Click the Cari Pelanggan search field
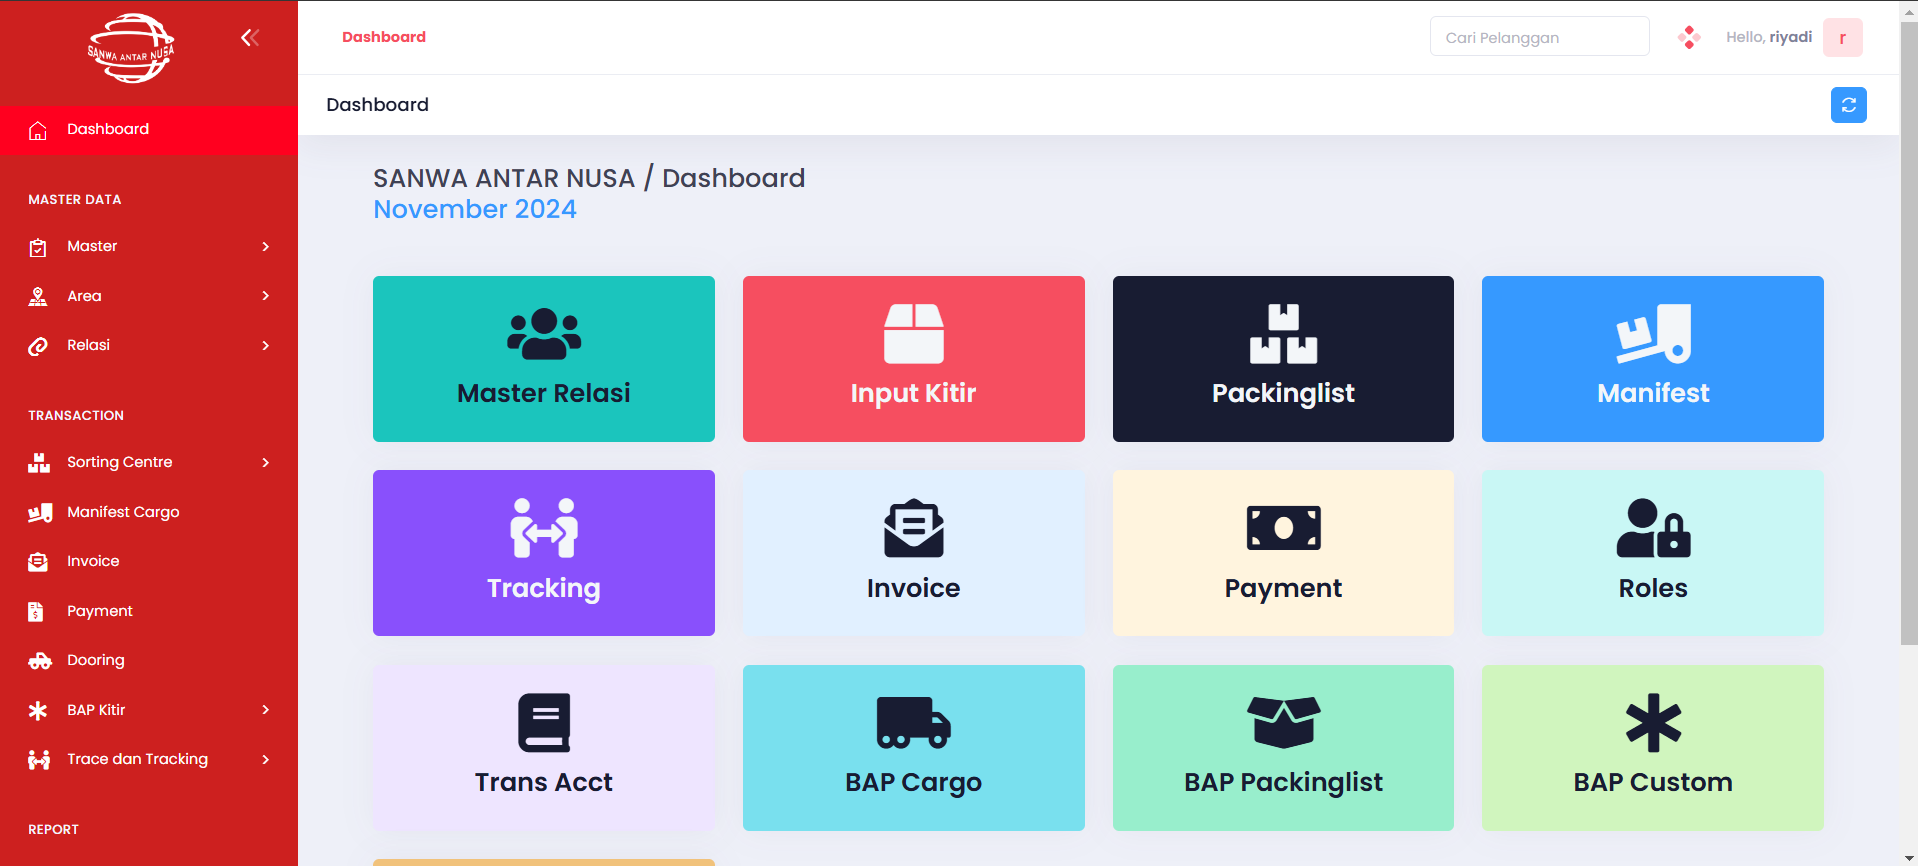Viewport: 1918px width, 866px height. (x=1539, y=37)
